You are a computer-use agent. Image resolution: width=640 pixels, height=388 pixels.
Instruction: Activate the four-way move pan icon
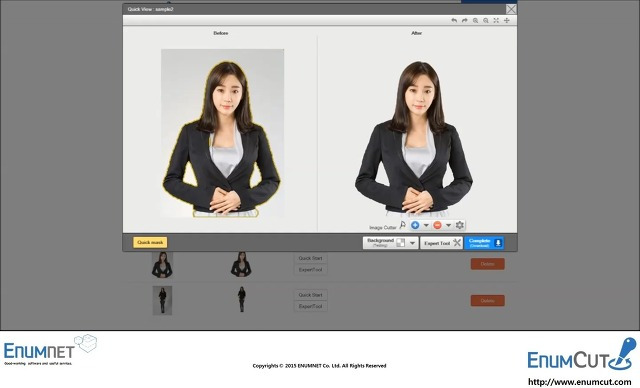click(507, 20)
